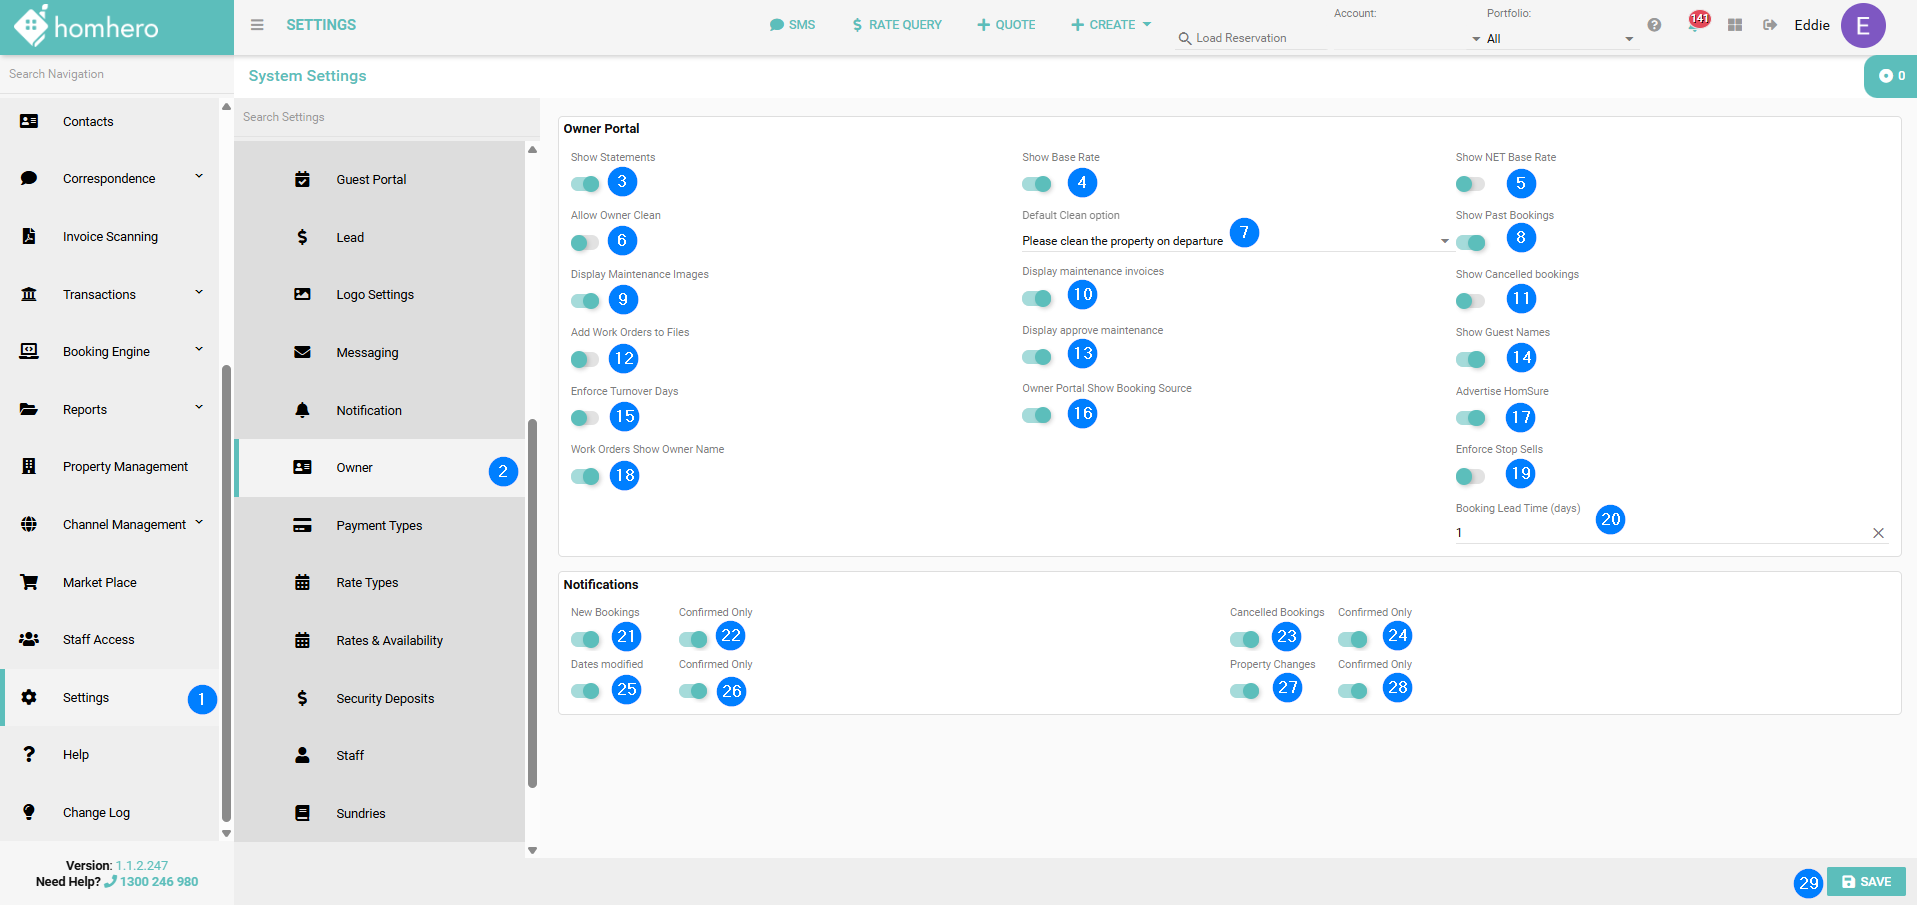
Task: Open the Default Clean option dropdown
Action: pos(1235,241)
